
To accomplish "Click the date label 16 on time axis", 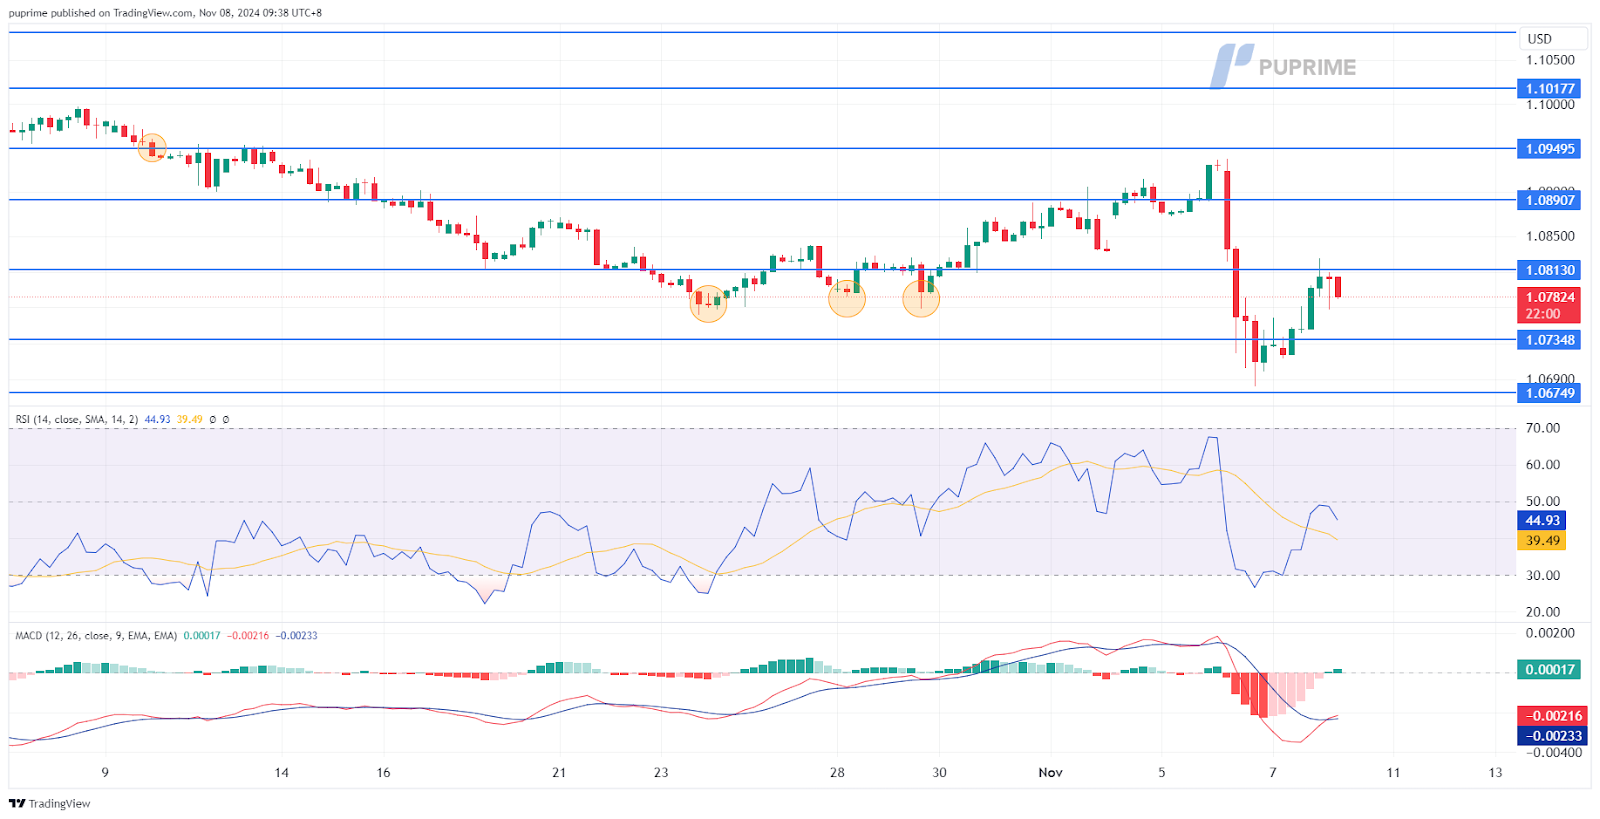I will click(x=383, y=773).
